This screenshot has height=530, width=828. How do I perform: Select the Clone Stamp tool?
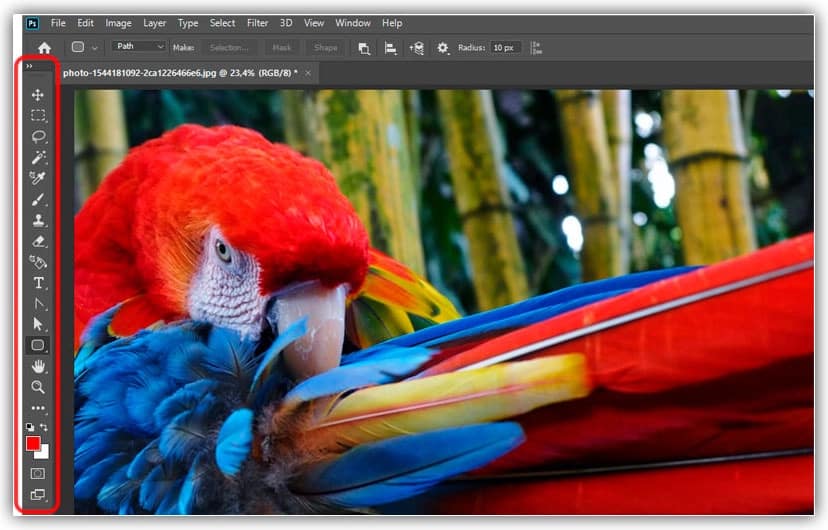pos(38,220)
